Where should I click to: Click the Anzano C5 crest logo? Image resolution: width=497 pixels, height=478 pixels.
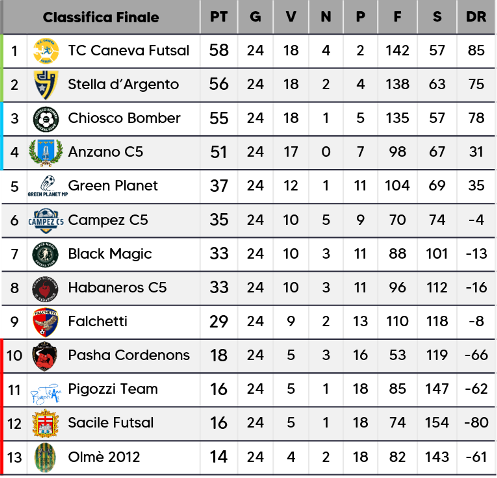[x=46, y=153]
